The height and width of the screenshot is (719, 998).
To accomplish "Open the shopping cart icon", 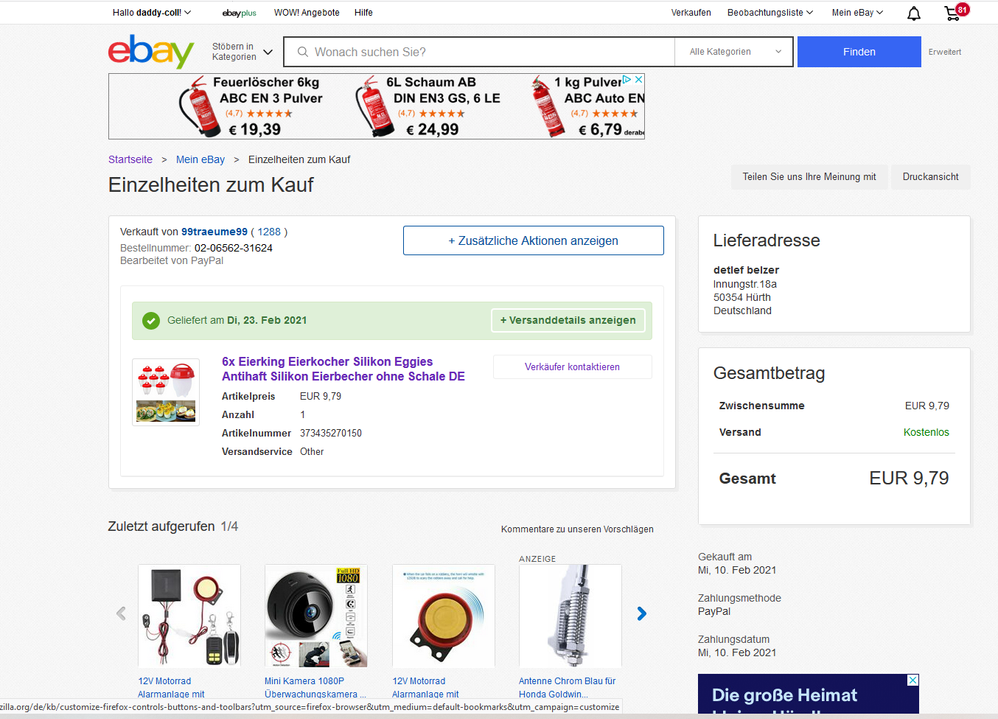I will pos(952,13).
